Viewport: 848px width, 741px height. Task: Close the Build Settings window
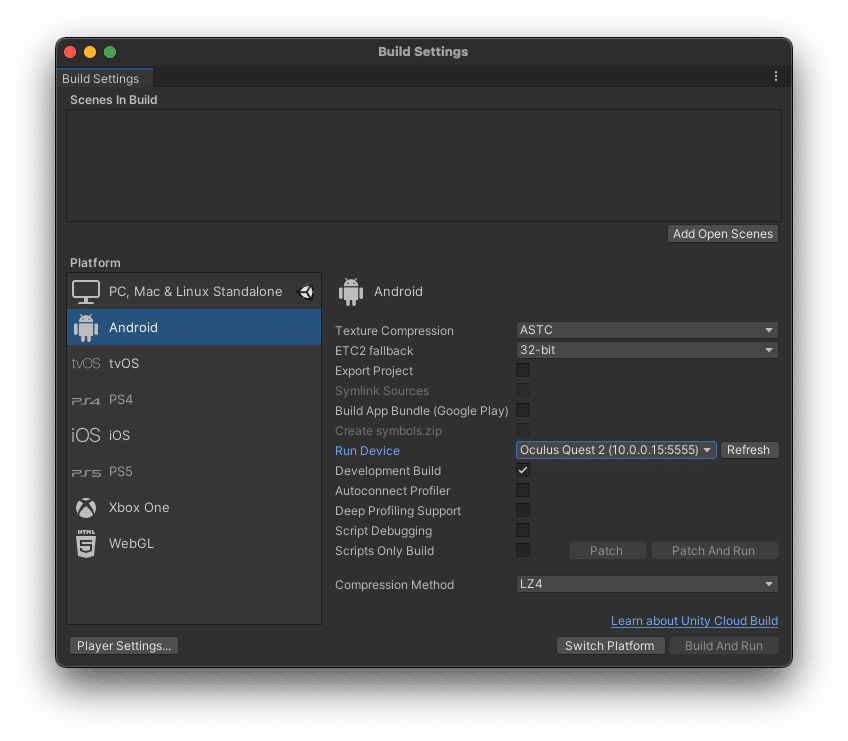click(70, 52)
